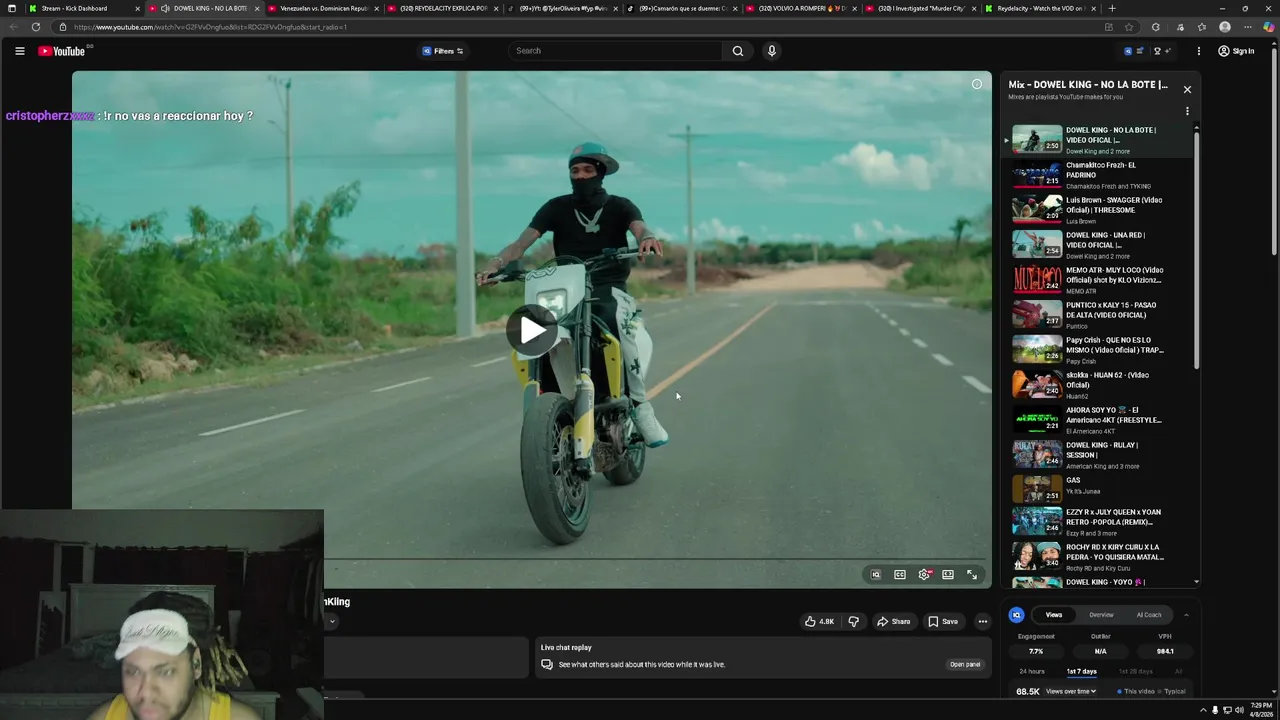This screenshot has height=720, width=1280.
Task: Open the system volume speaker icon
Action: 1239,710
